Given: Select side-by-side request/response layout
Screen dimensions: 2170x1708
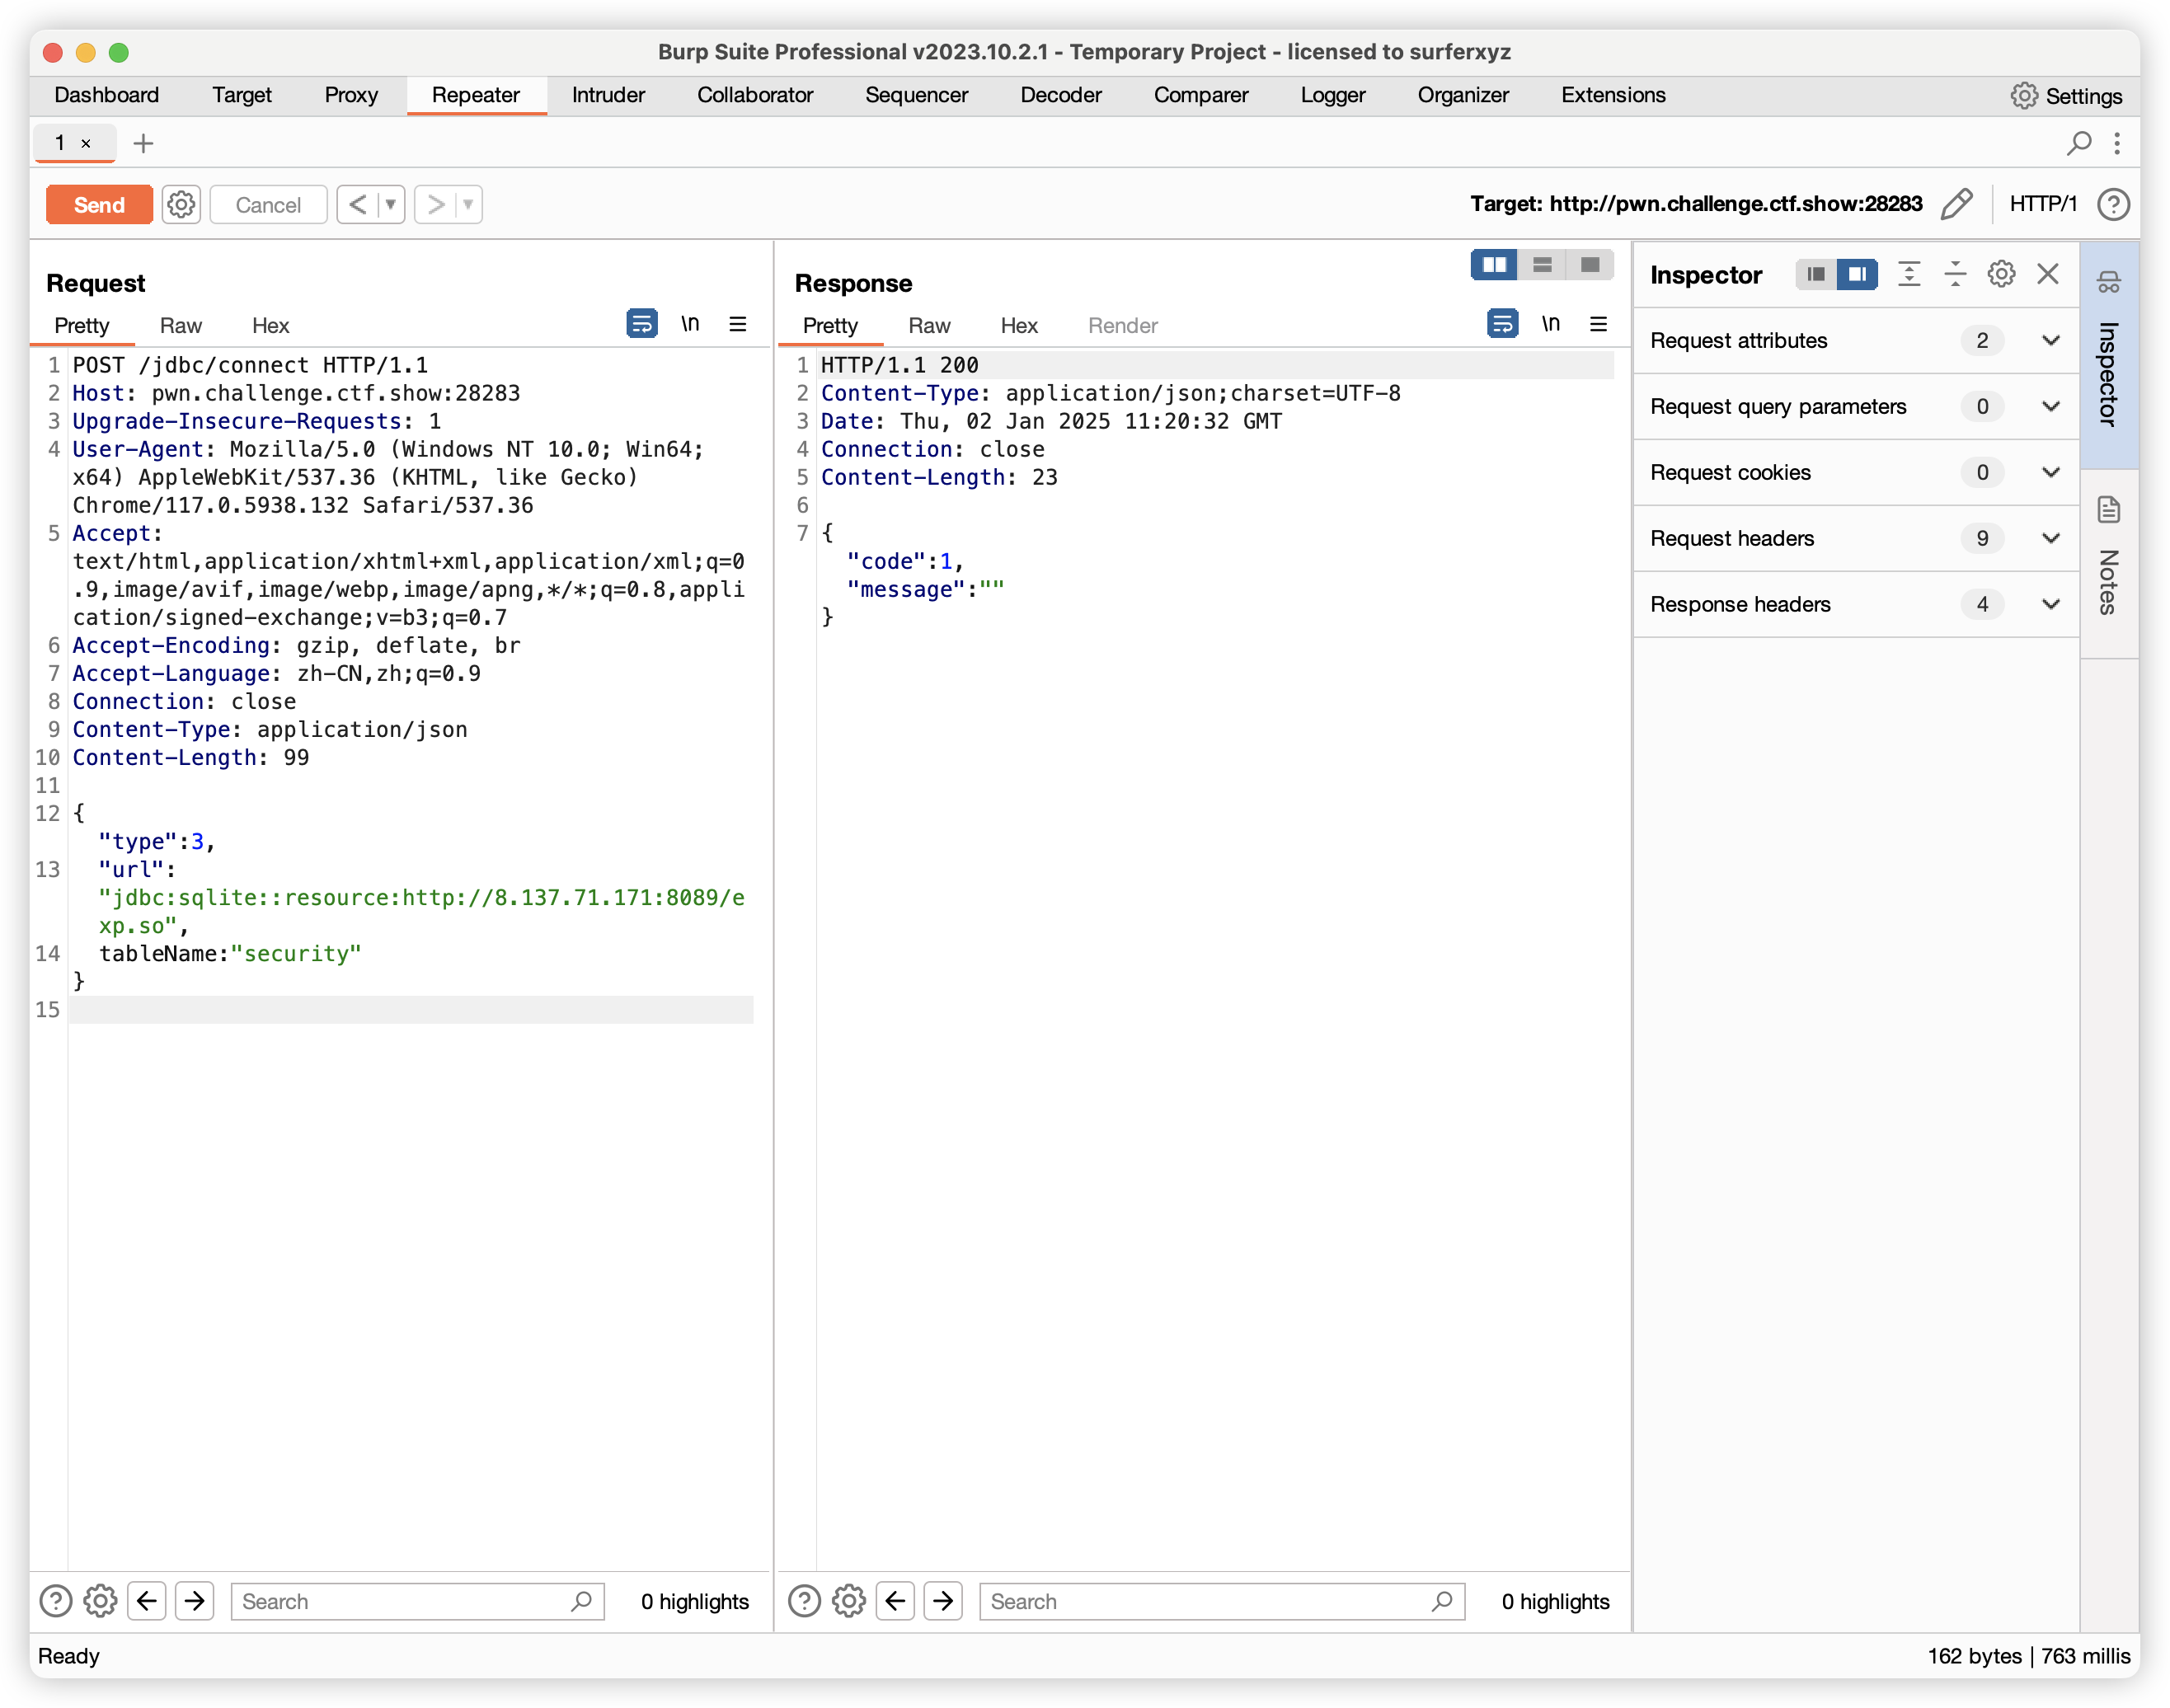Looking at the screenshot, I should click(x=1494, y=265).
